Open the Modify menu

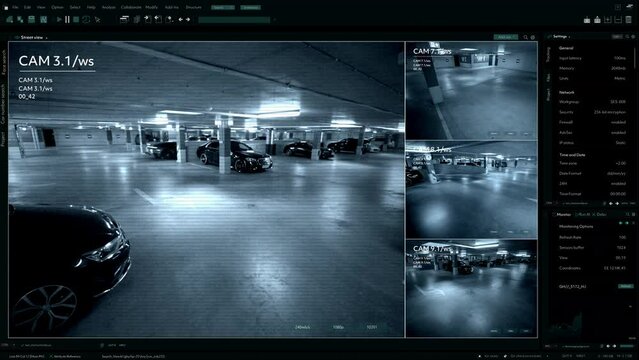coord(152,7)
